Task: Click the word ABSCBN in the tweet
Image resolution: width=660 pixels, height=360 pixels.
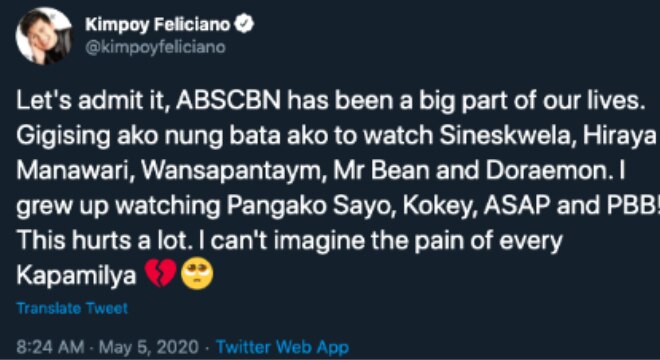Action: 229,102
